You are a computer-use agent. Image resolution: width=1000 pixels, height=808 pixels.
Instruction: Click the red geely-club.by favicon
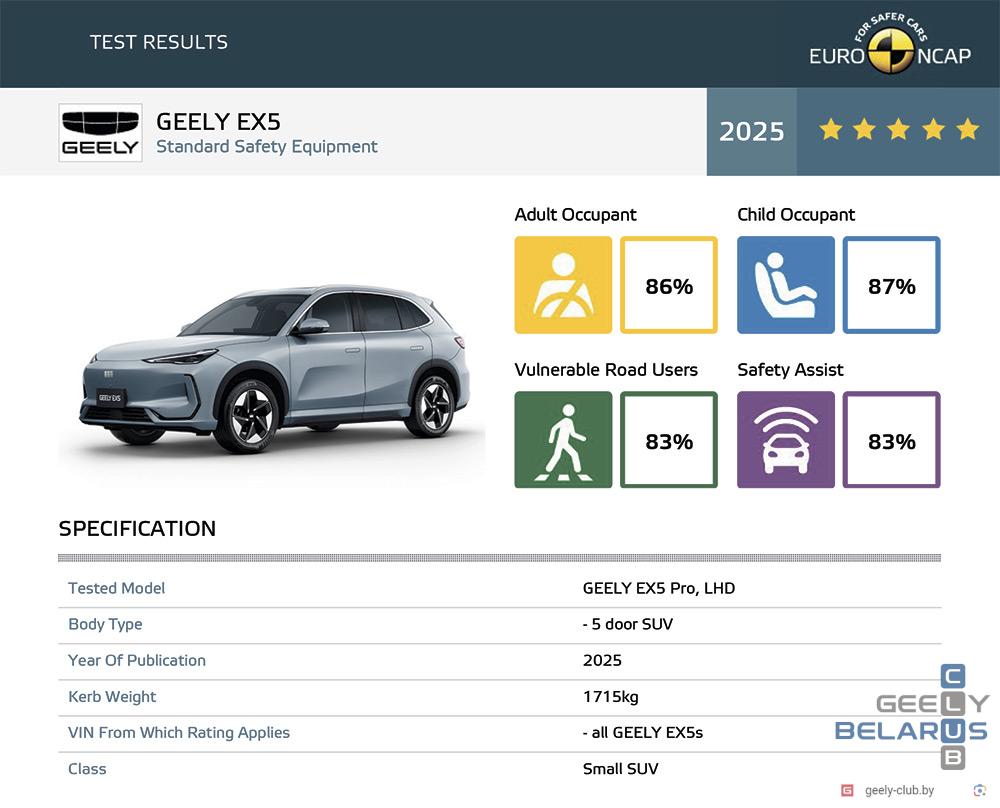pos(847,790)
